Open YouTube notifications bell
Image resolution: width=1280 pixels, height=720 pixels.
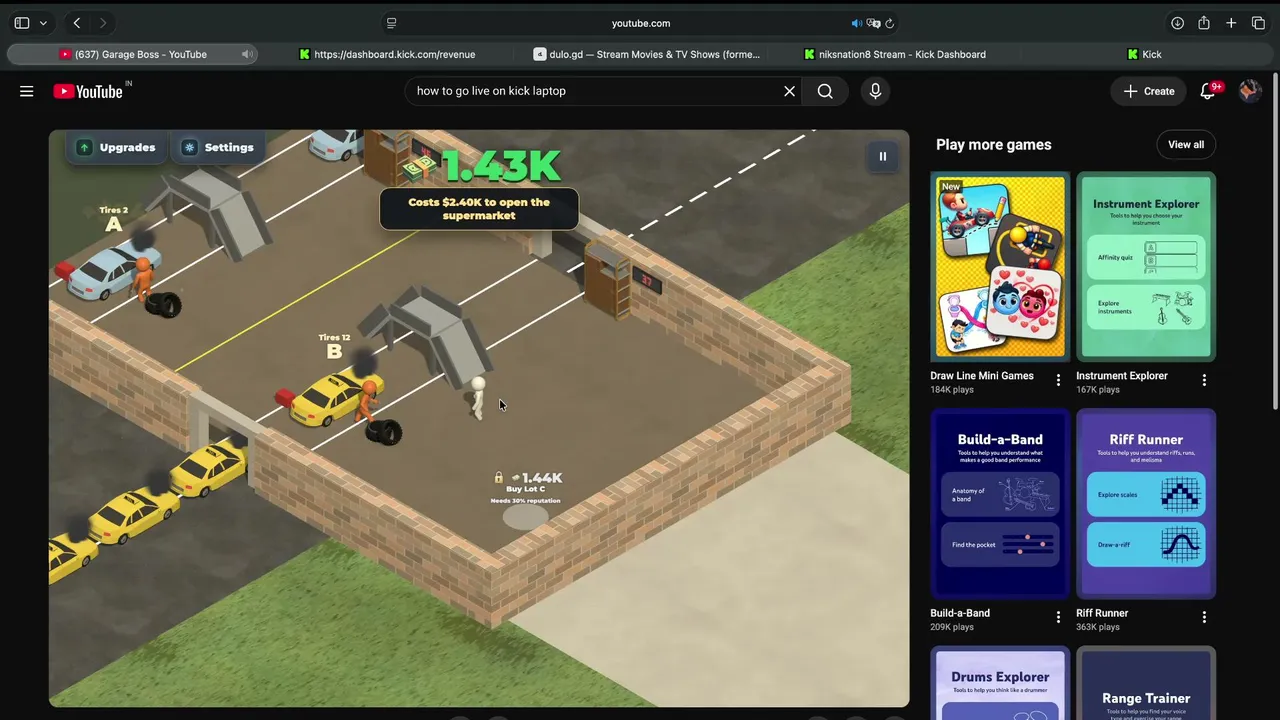(x=1208, y=91)
